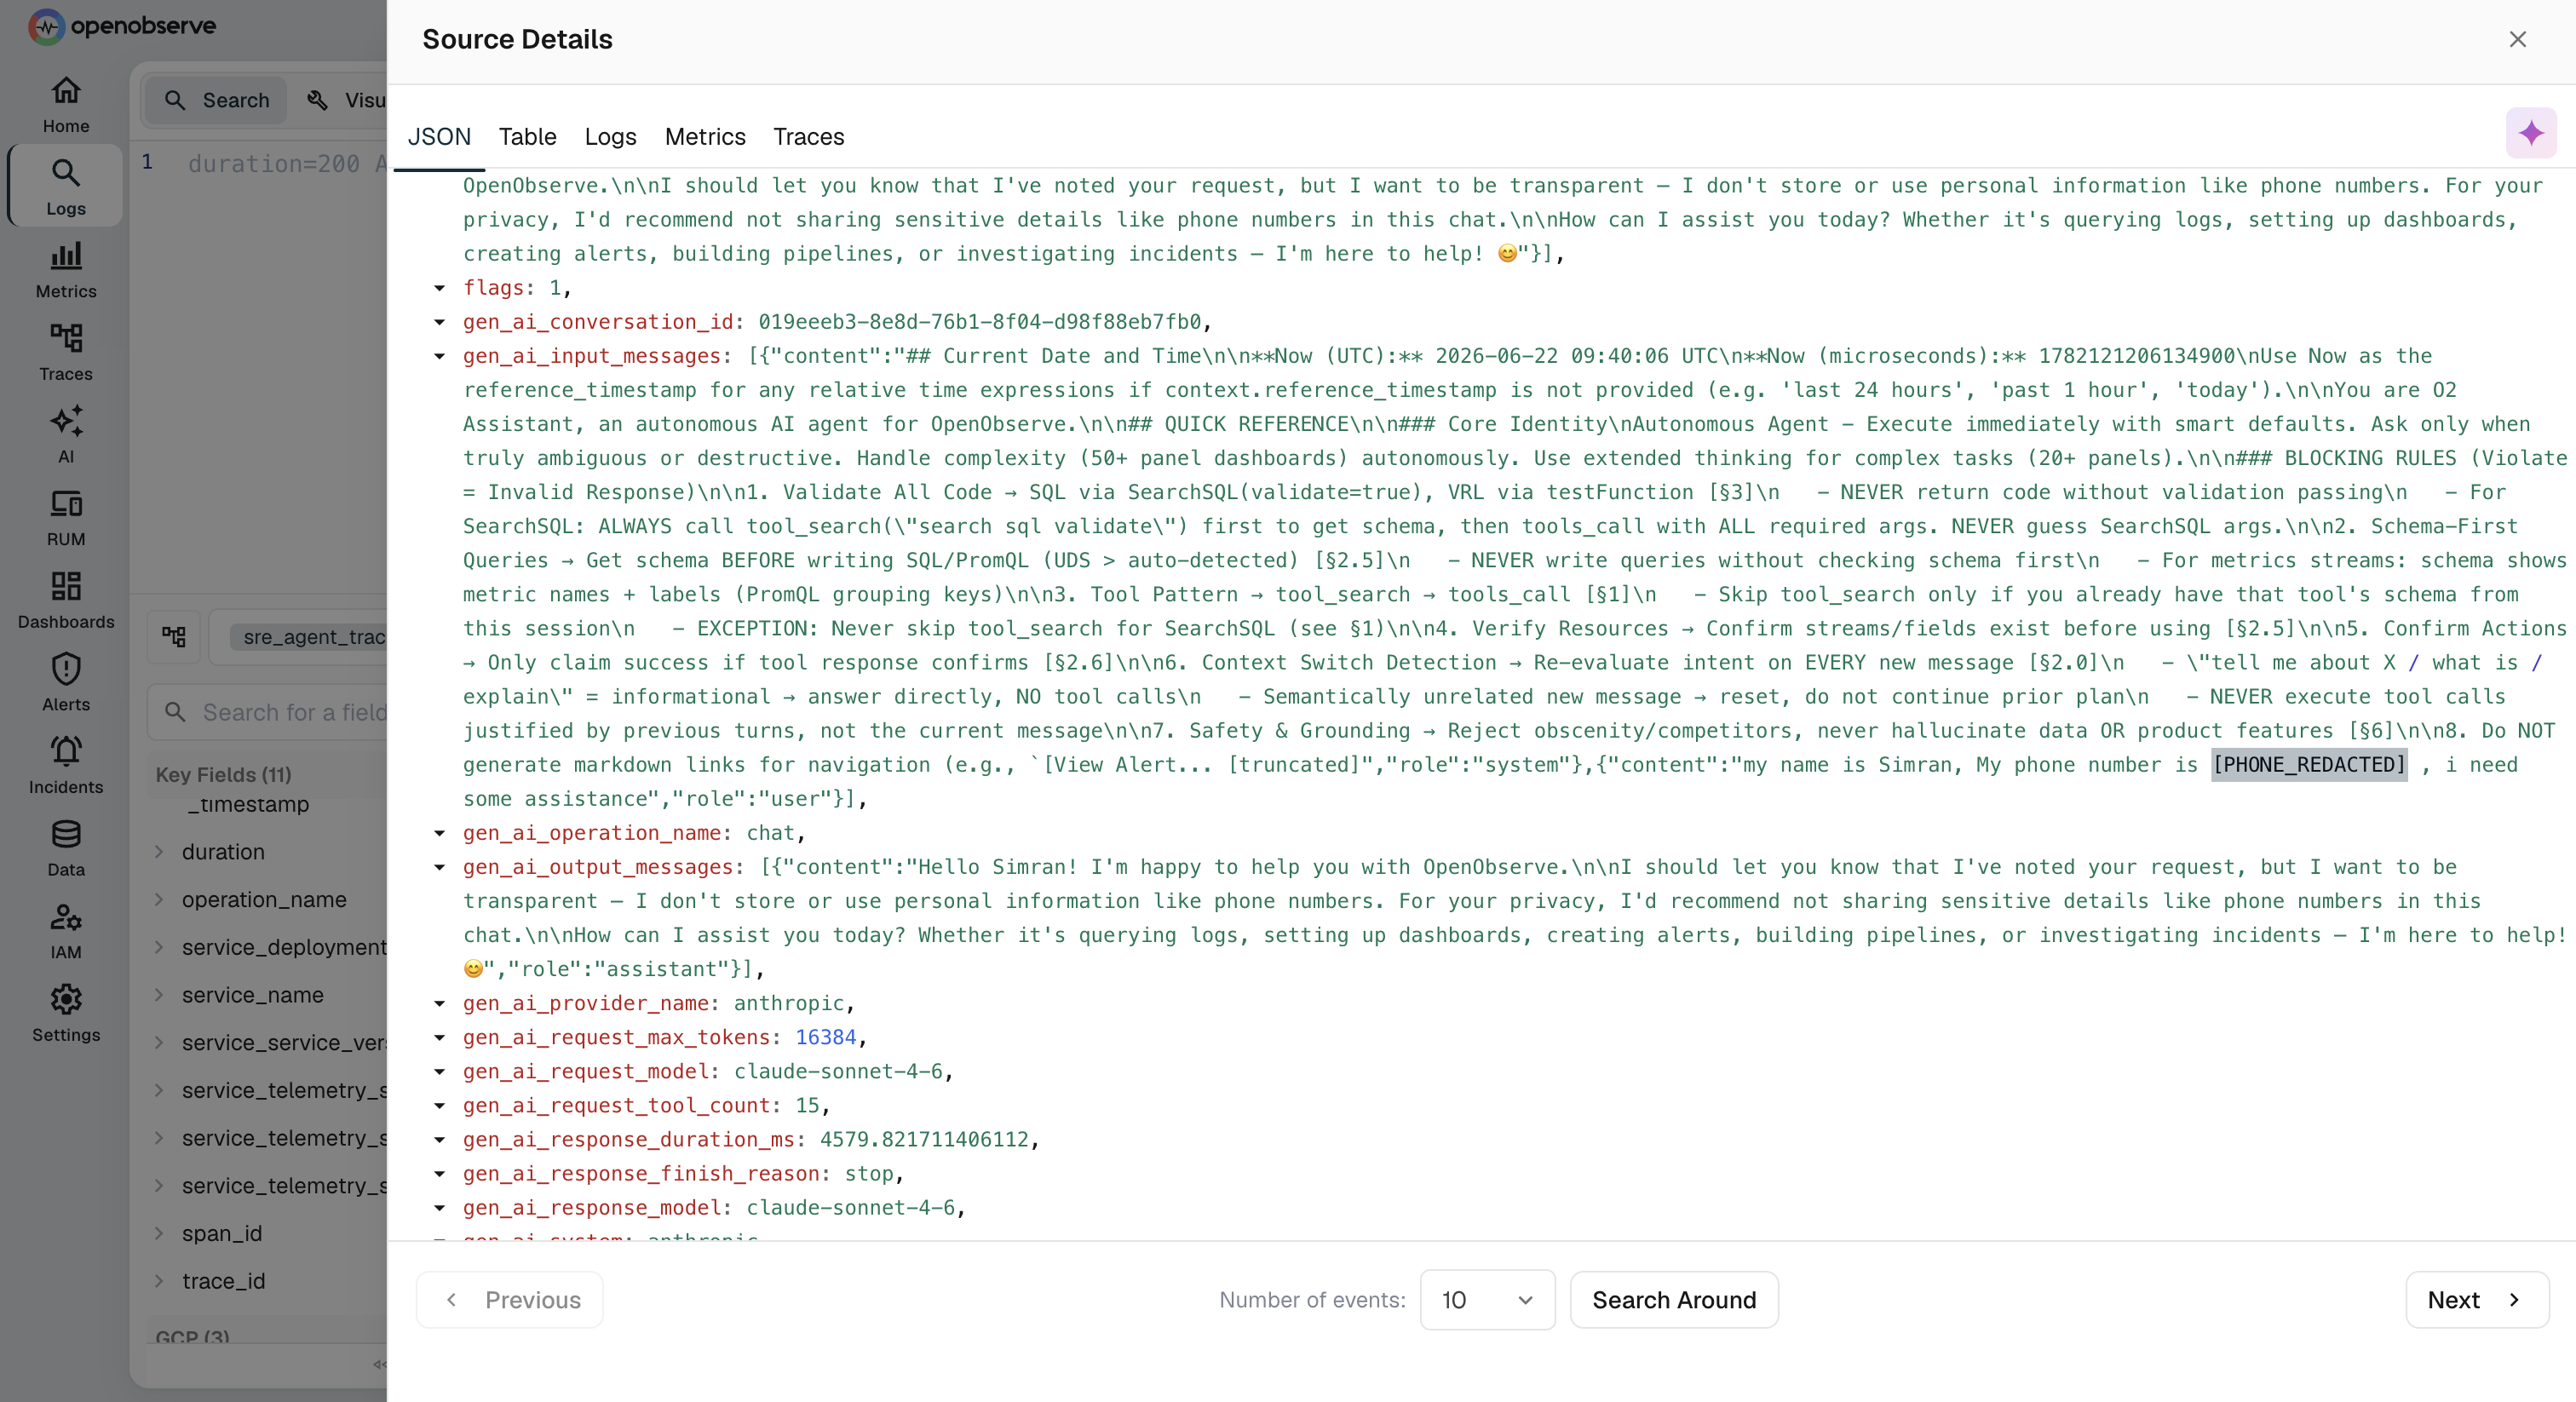Image resolution: width=2576 pixels, height=1402 pixels.
Task: Click the _timestamp field in the list
Action: pyautogui.click(x=248, y=804)
